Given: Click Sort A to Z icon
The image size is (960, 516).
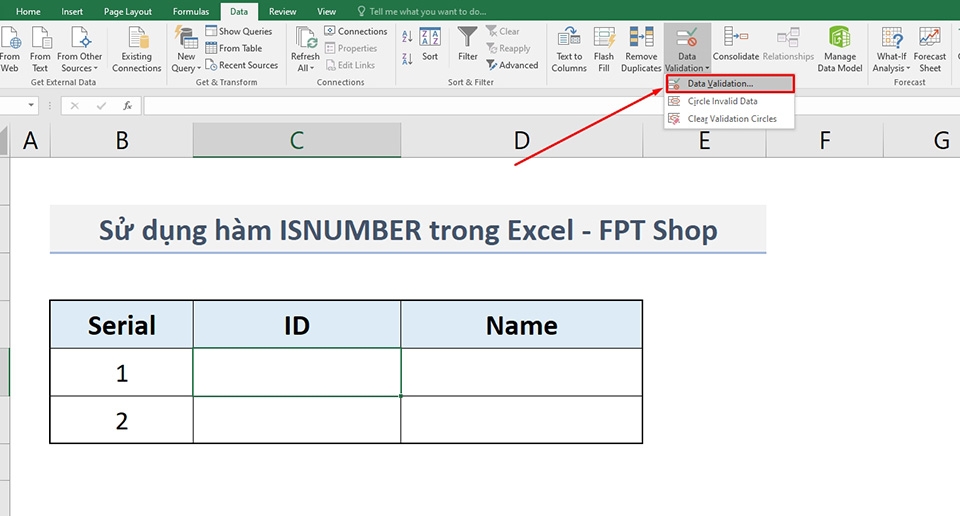Looking at the screenshot, I should (x=407, y=37).
